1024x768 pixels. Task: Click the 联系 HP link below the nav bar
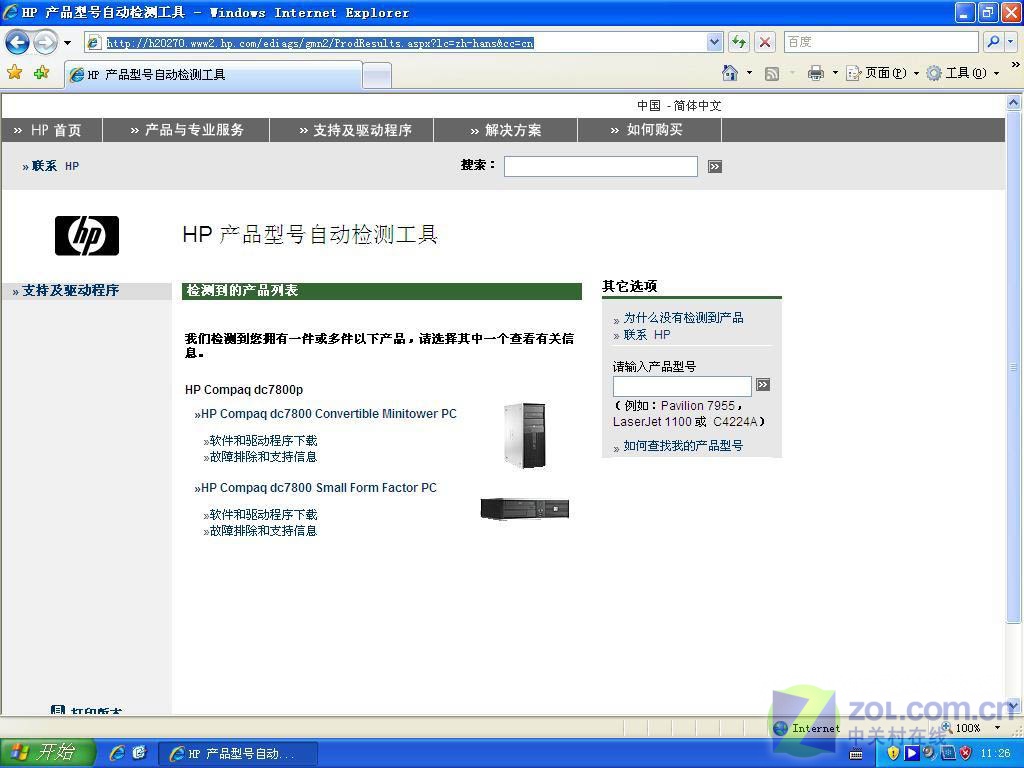point(50,166)
